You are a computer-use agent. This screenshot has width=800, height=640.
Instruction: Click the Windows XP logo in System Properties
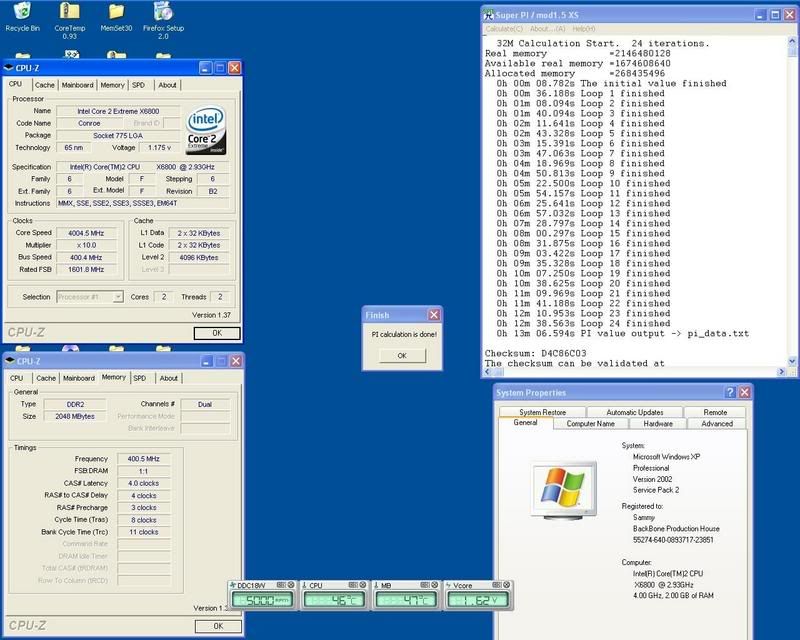coord(563,489)
